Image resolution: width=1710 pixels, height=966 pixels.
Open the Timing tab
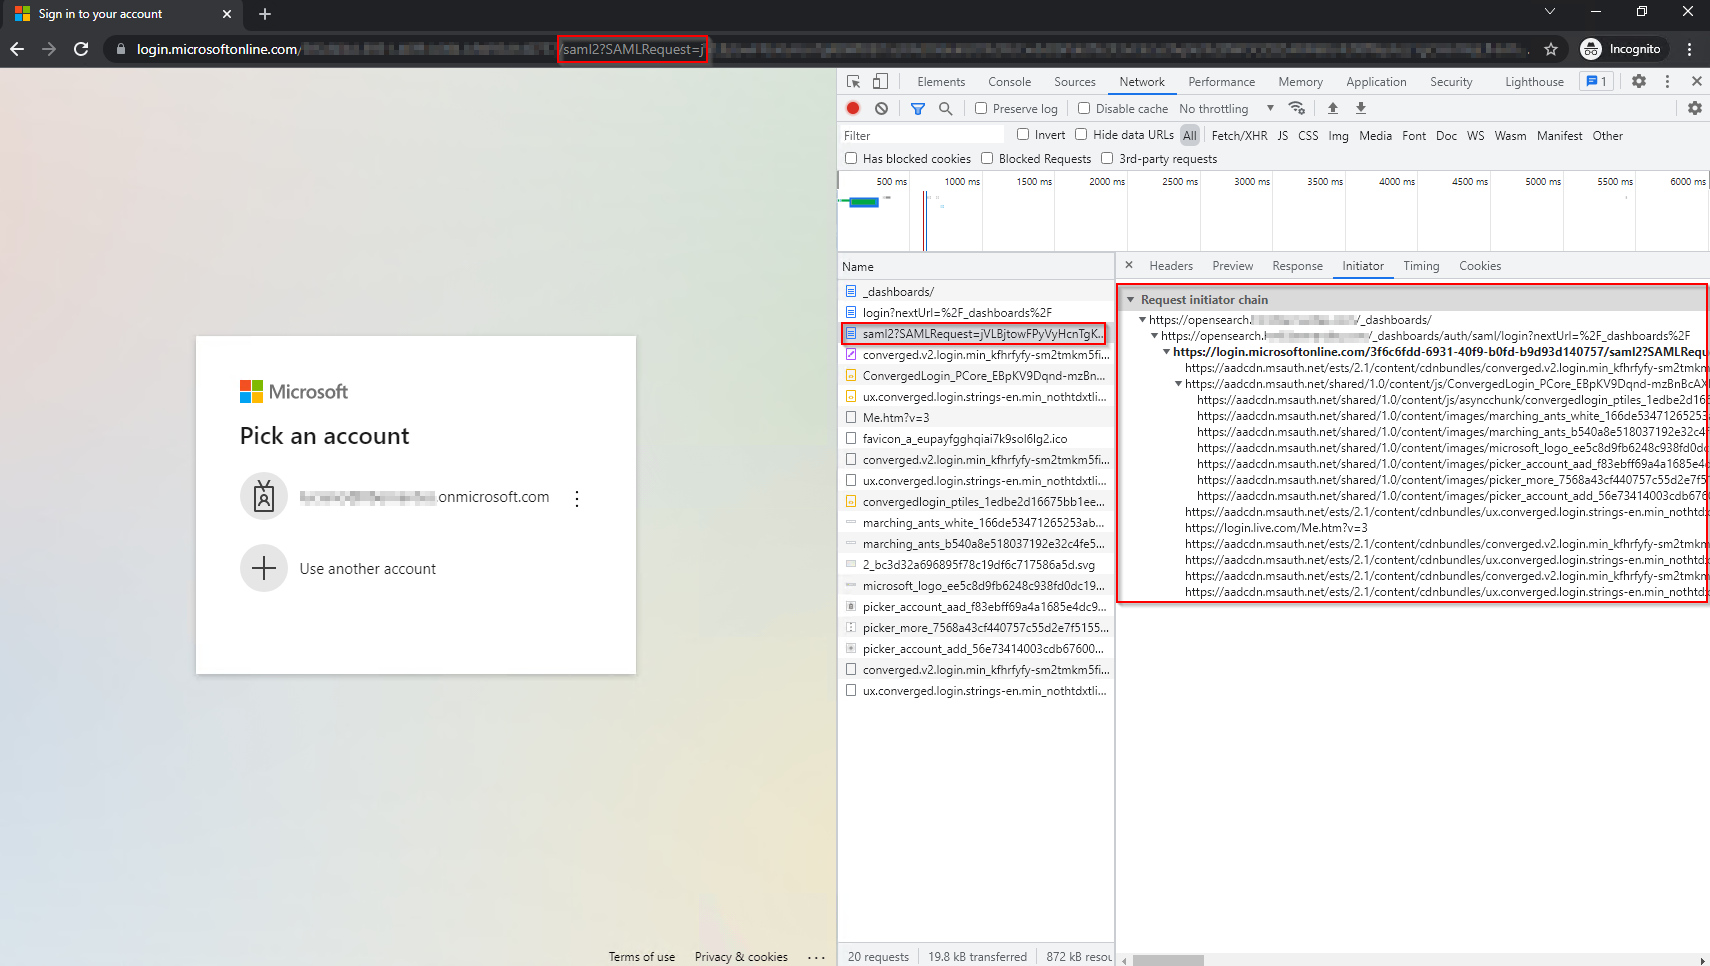[1421, 266]
